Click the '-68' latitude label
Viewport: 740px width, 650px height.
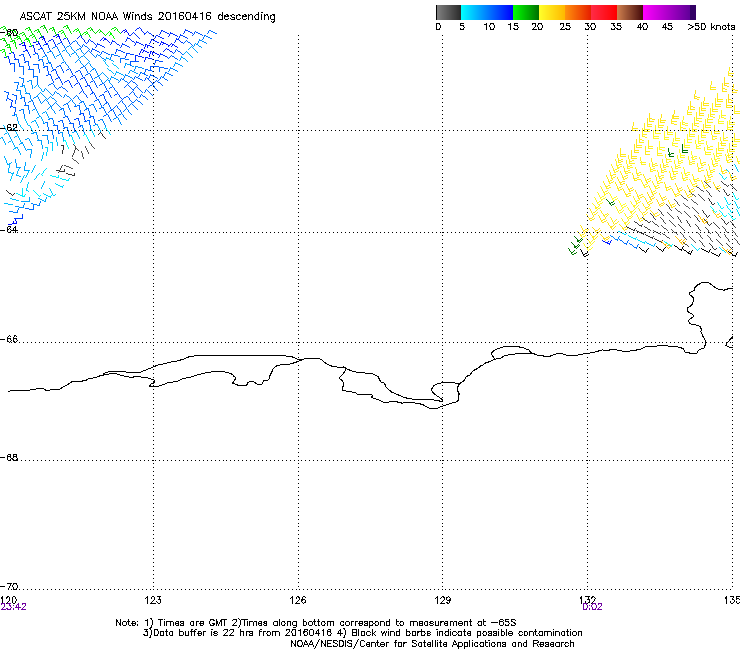[x=9, y=457]
